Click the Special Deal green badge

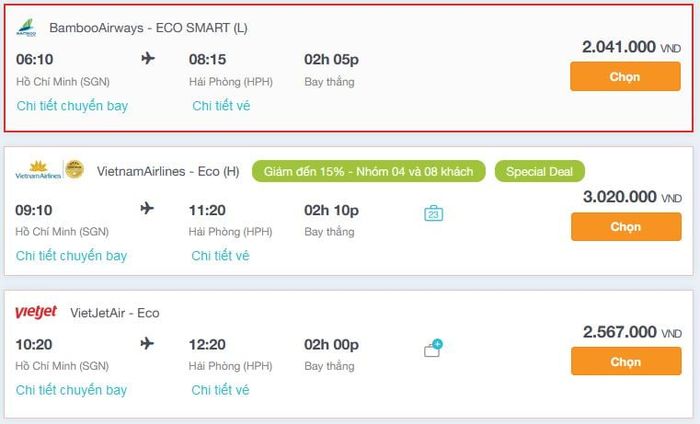point(539,171)
